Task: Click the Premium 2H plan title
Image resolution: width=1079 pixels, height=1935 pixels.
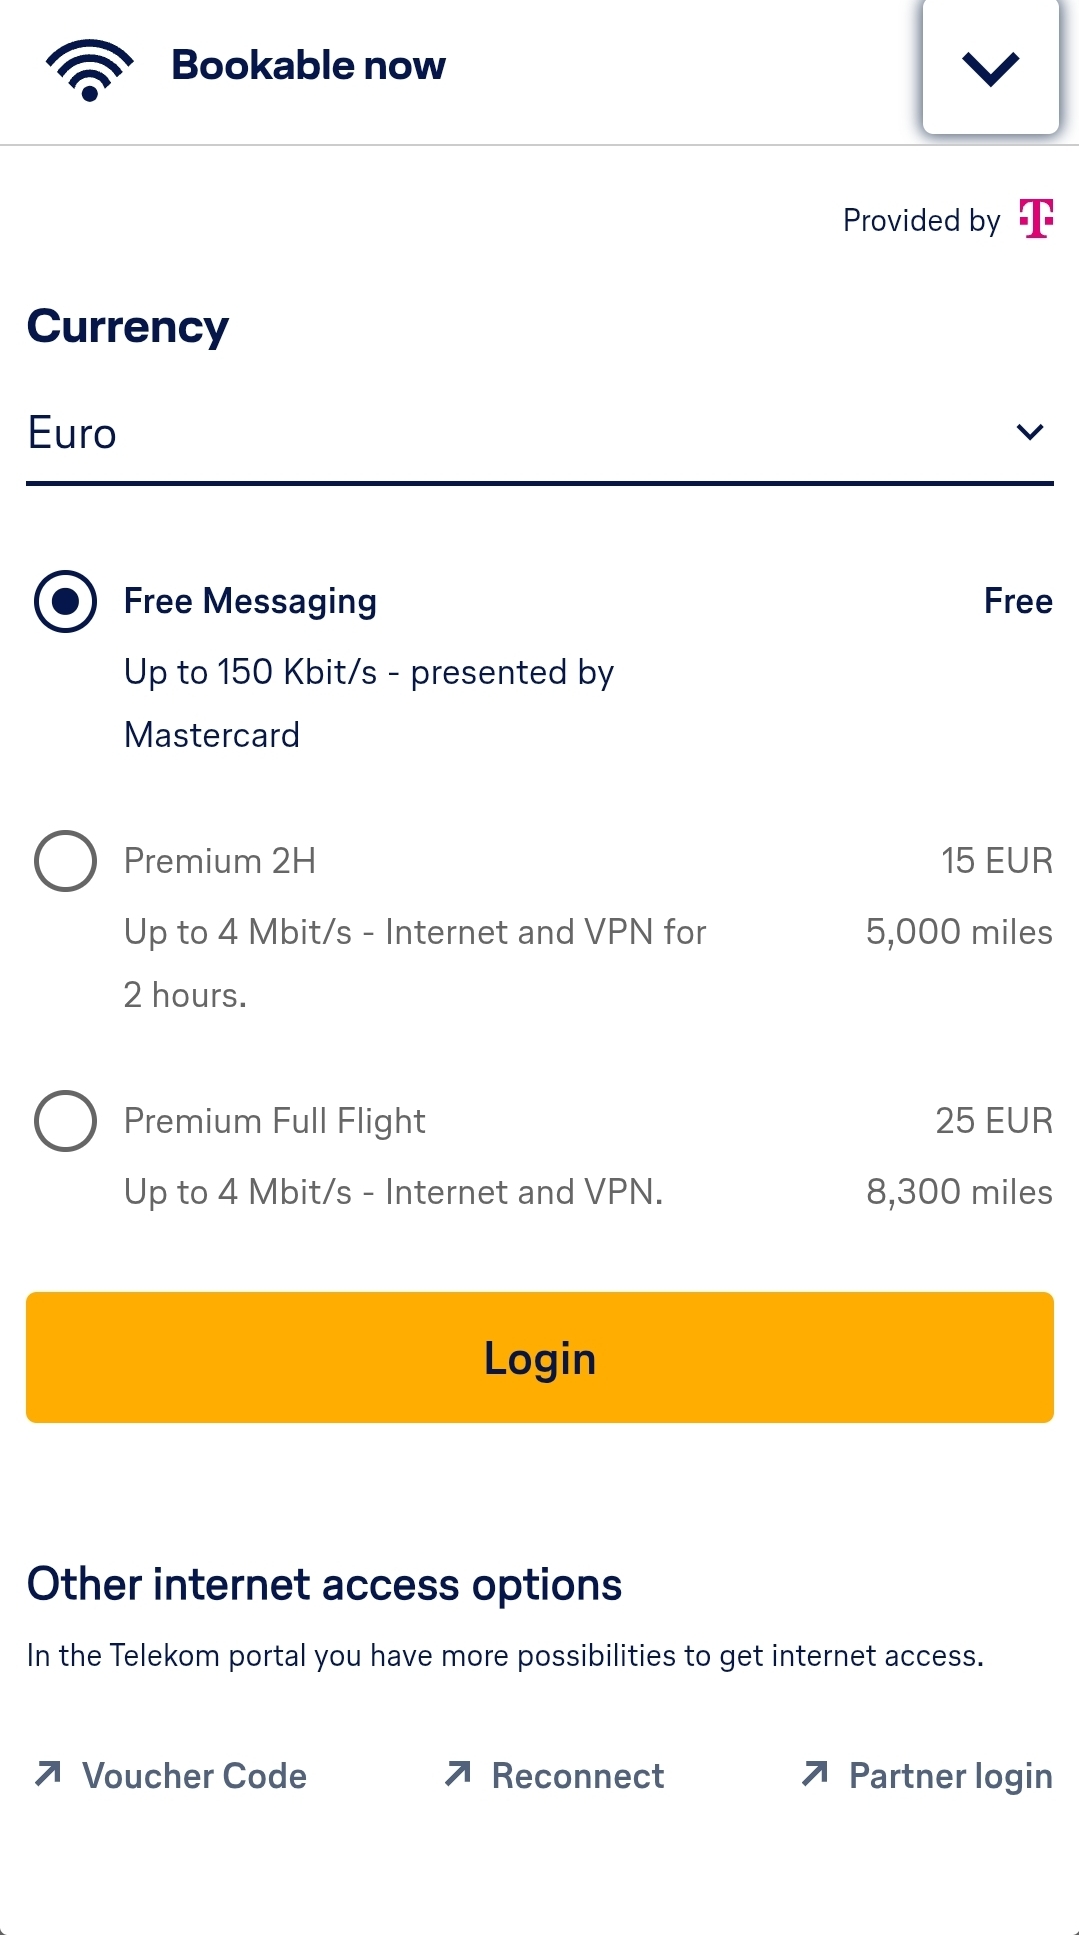Action: (220, 861)
